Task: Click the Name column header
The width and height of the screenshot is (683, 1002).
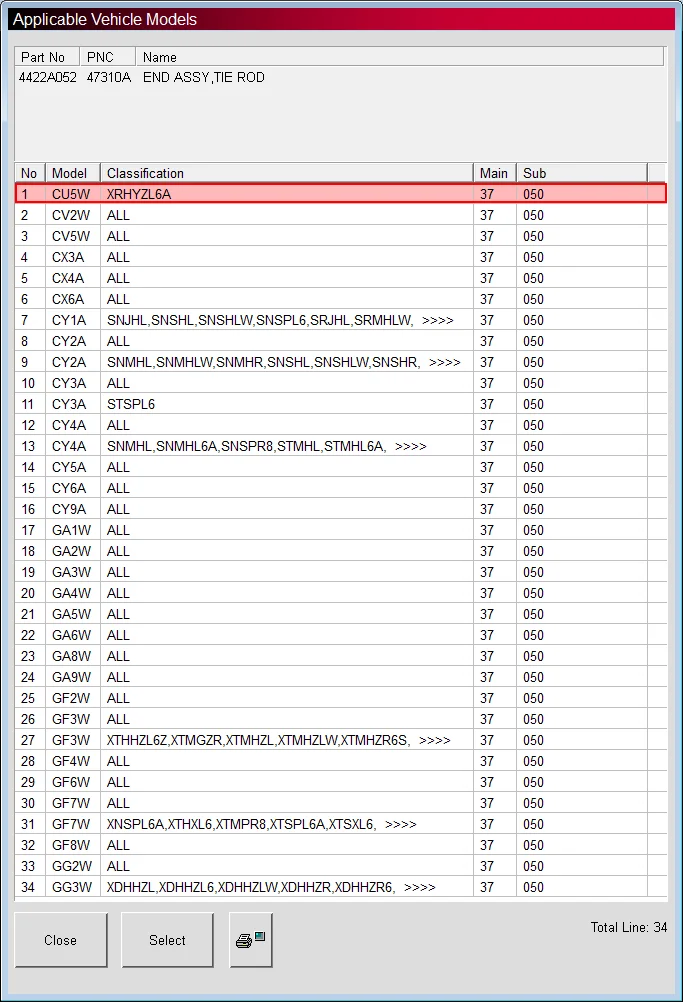Action: (x=399, y=57)
